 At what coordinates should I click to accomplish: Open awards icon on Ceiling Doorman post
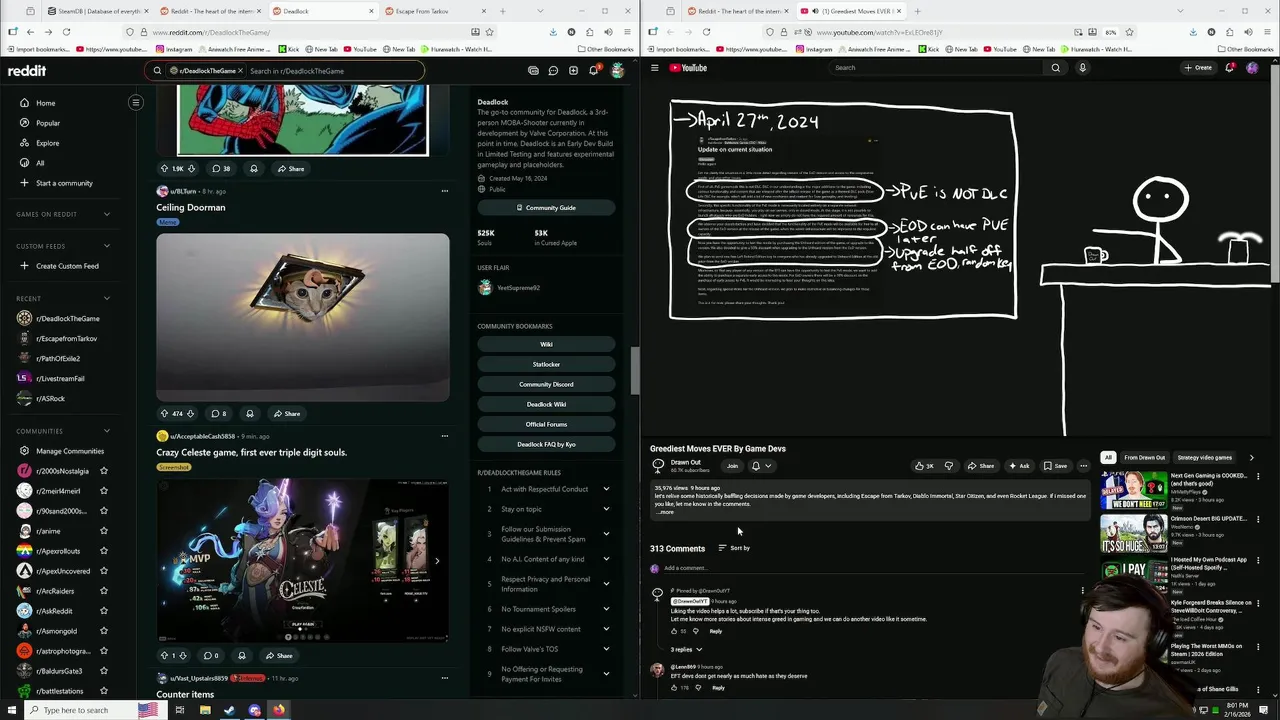click(x=250, y=413)
